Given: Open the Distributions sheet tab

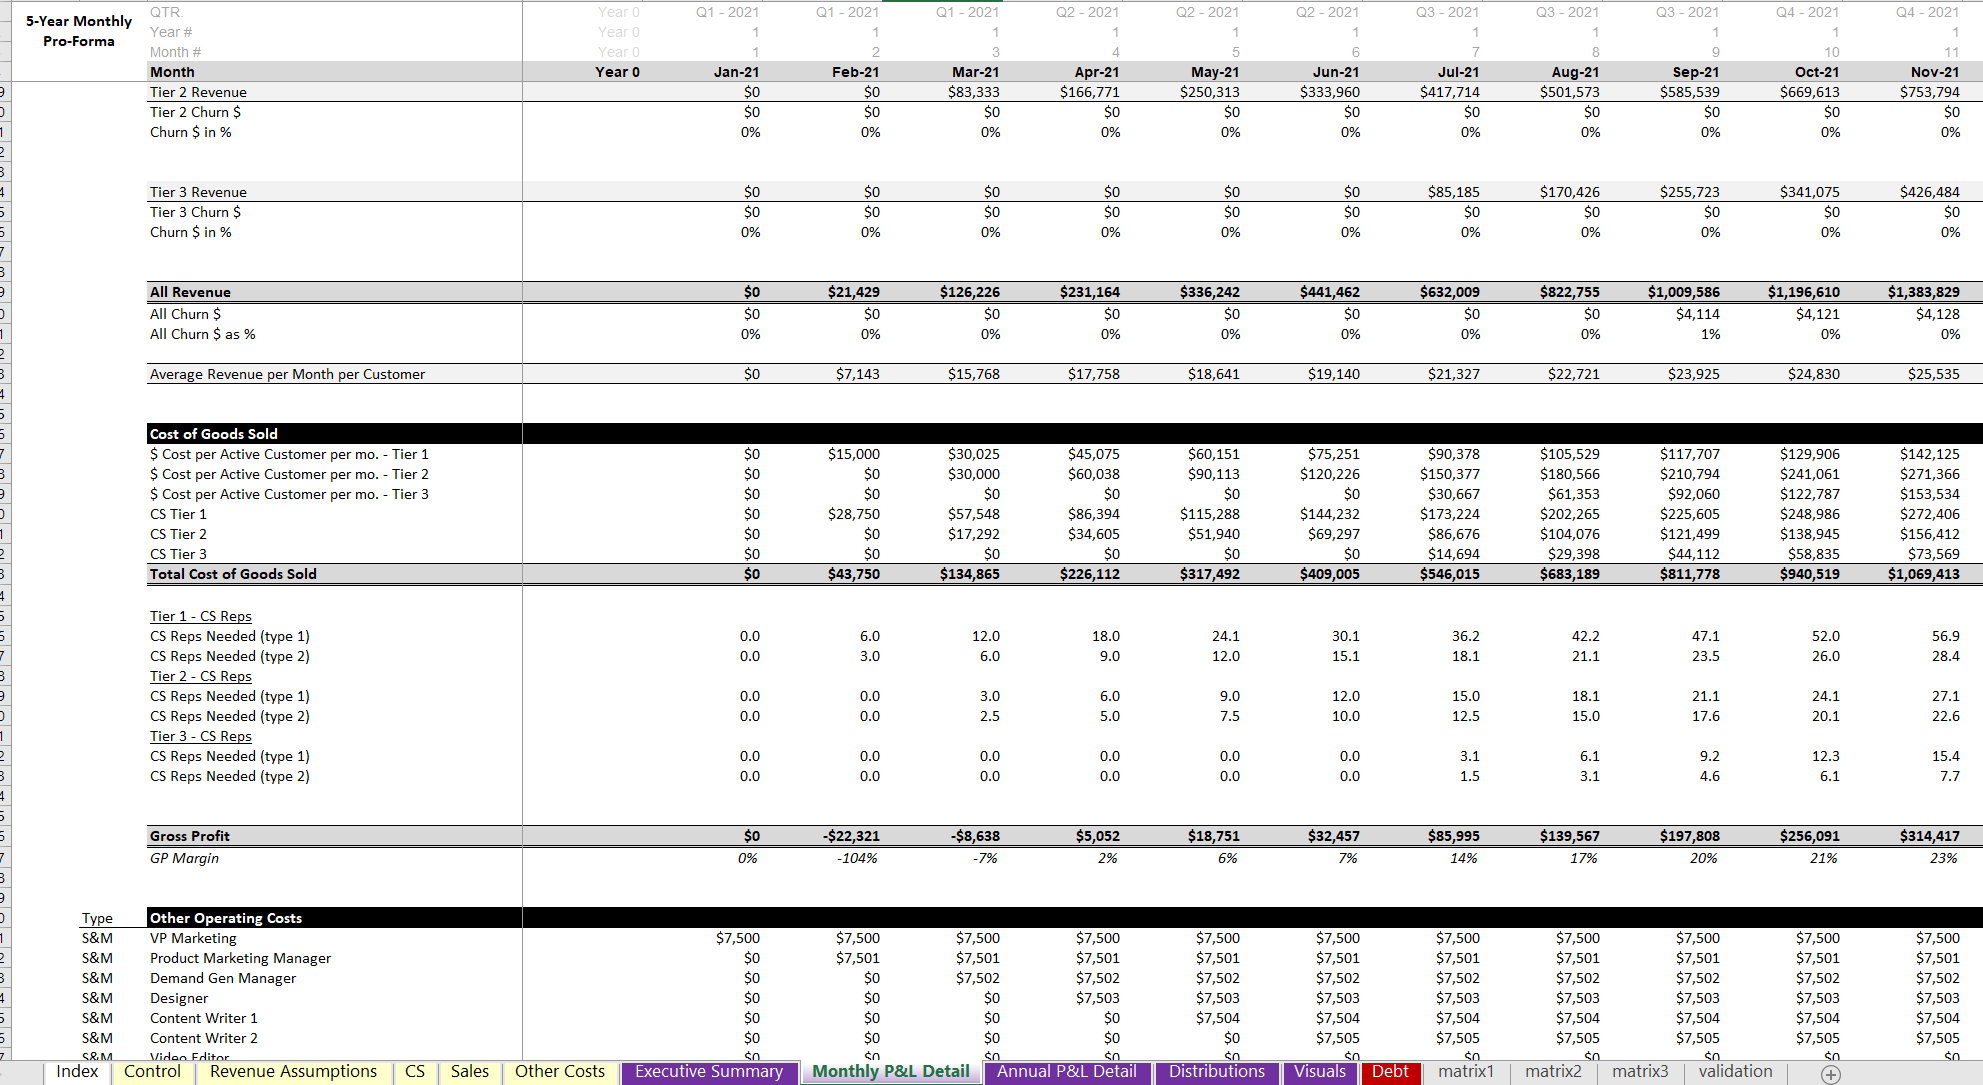Looking at the screenshot, I should pyautogui.click(x=1216, y=1072).
